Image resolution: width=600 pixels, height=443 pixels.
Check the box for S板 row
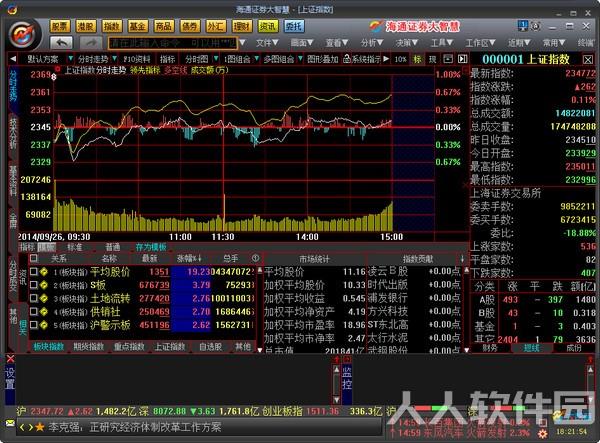pyautogui.click(x=34, y=285)
